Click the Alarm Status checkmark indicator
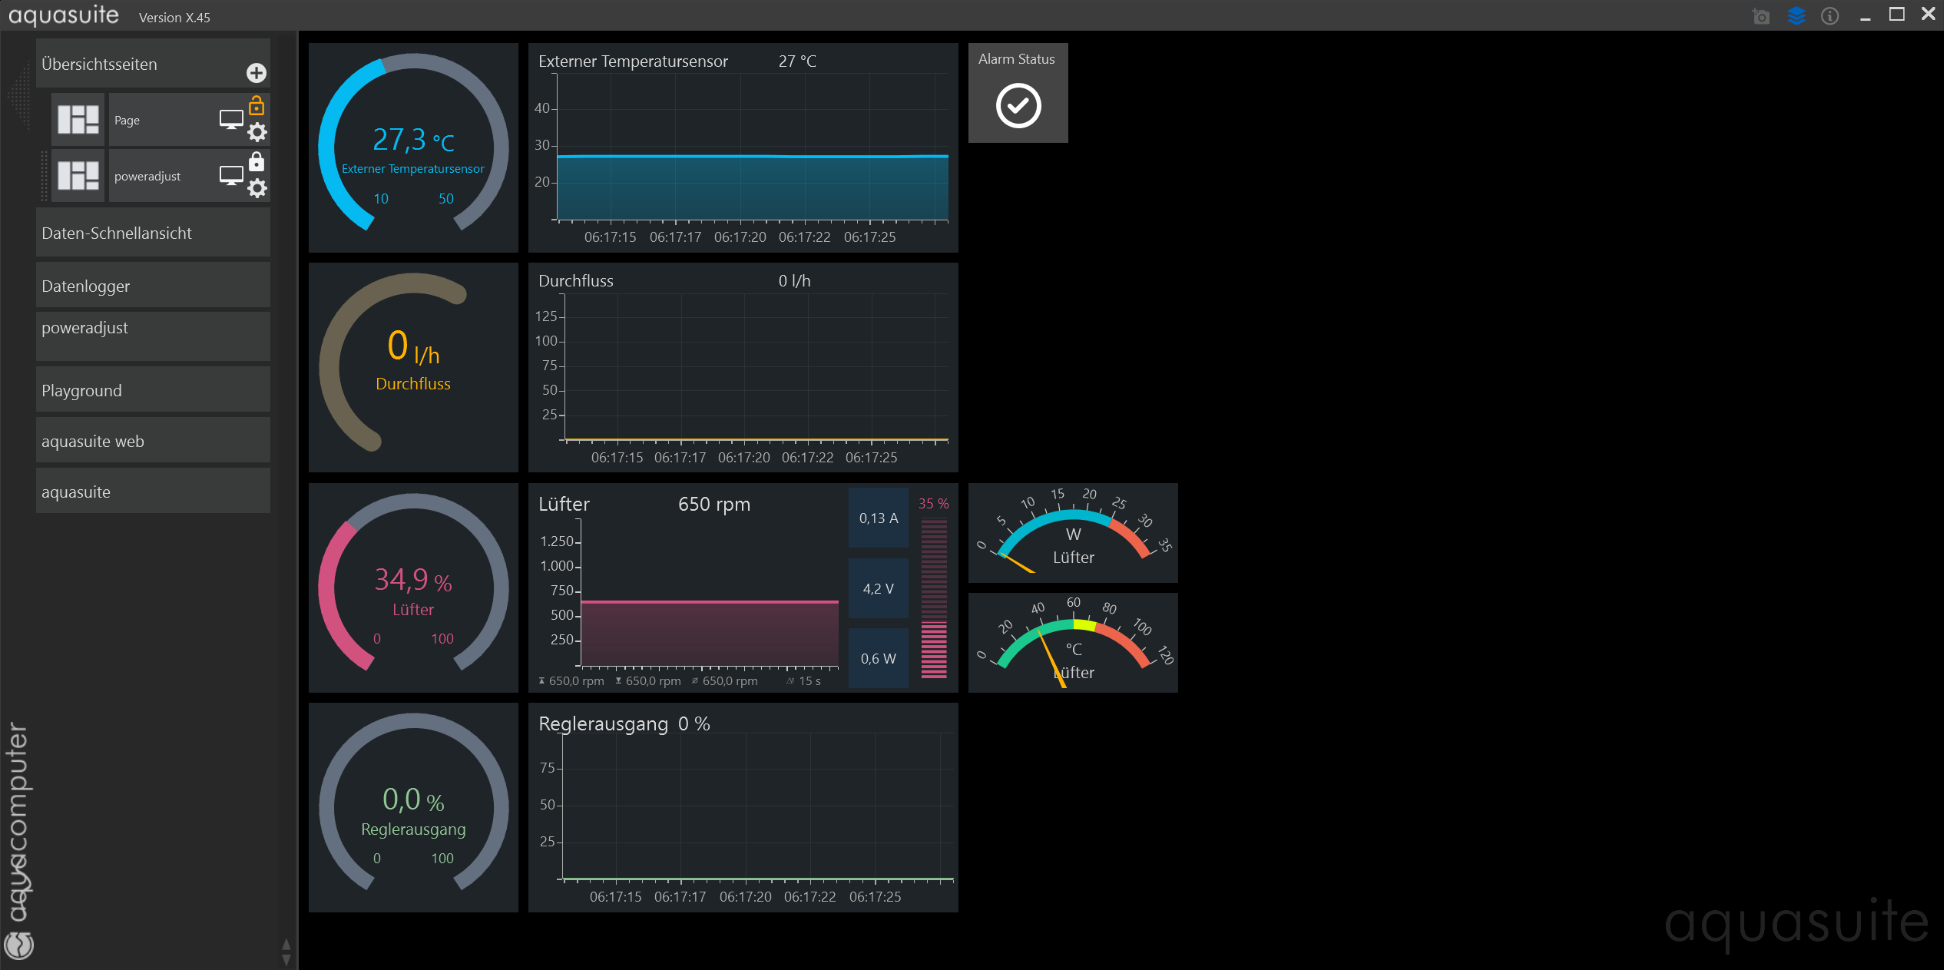 [x=1018, y=106]
